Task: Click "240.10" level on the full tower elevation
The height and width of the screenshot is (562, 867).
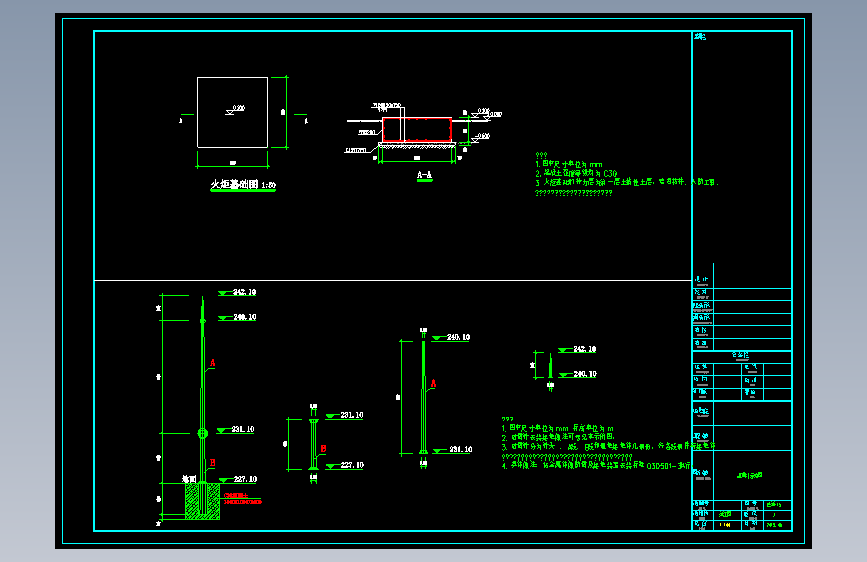Action: (x=244, y=317)
